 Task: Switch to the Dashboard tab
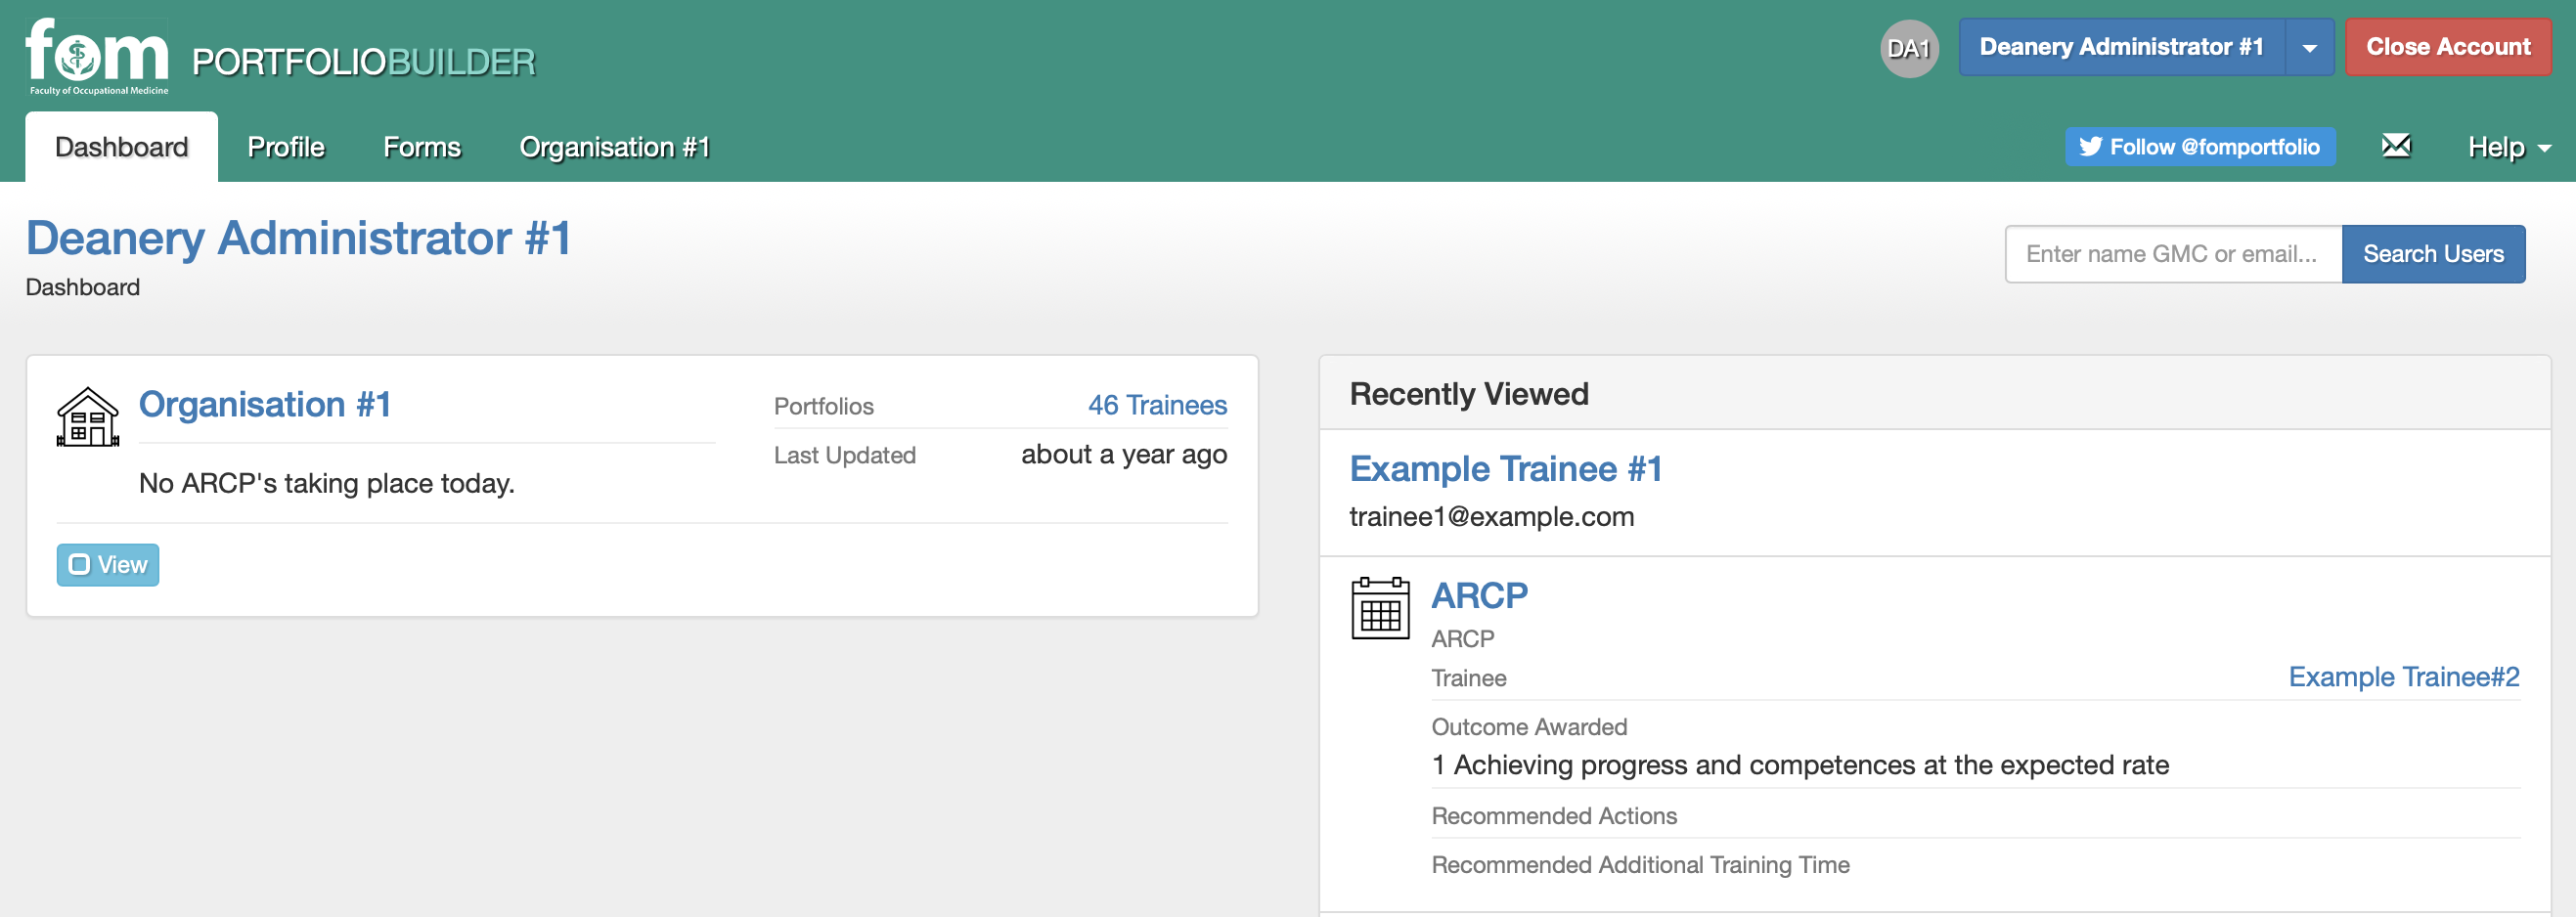click(x=122, y=147)
